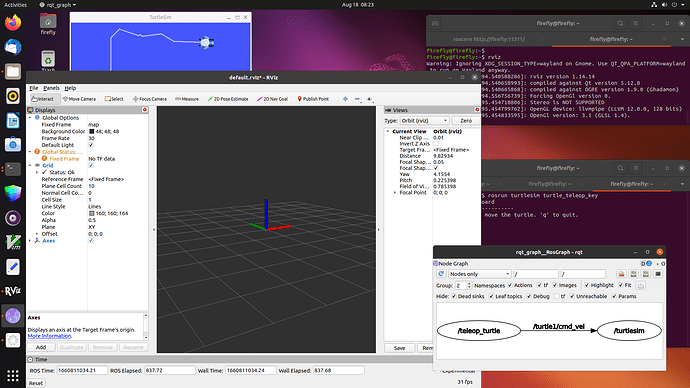Open the Files manager from the dock

click(13, 71)
